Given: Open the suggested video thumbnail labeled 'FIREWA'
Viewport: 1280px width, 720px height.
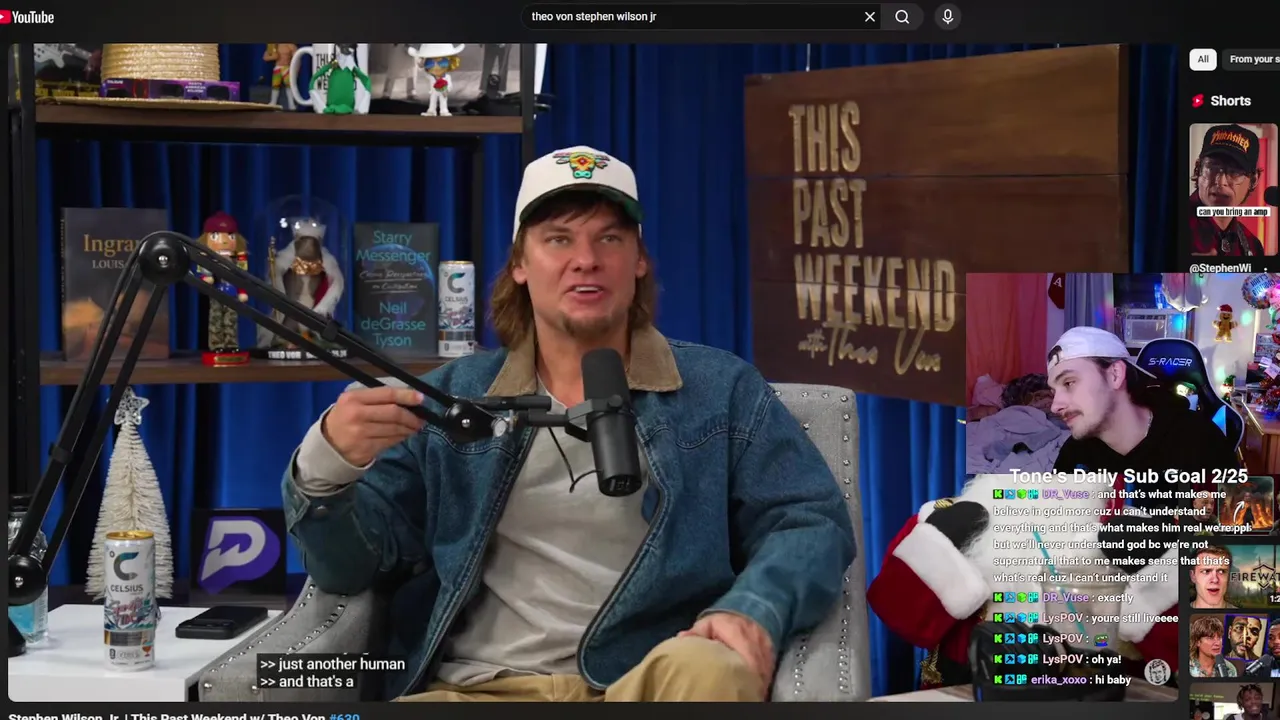Looking at the screenshot, I should 1233,576.
